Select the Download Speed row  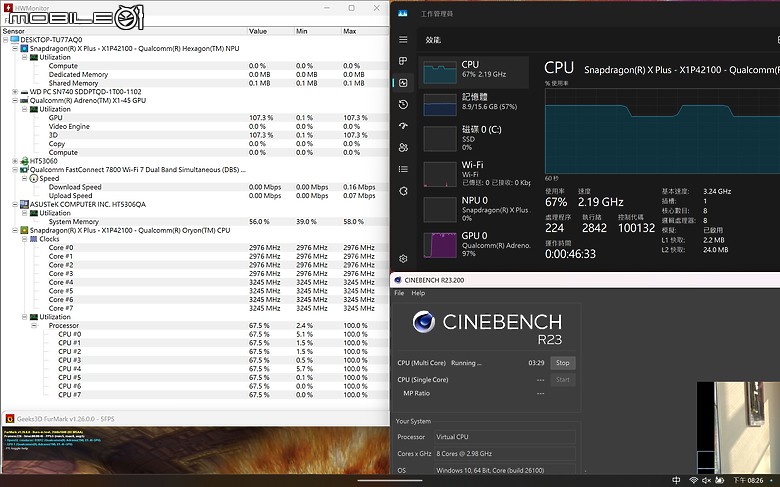195,187
